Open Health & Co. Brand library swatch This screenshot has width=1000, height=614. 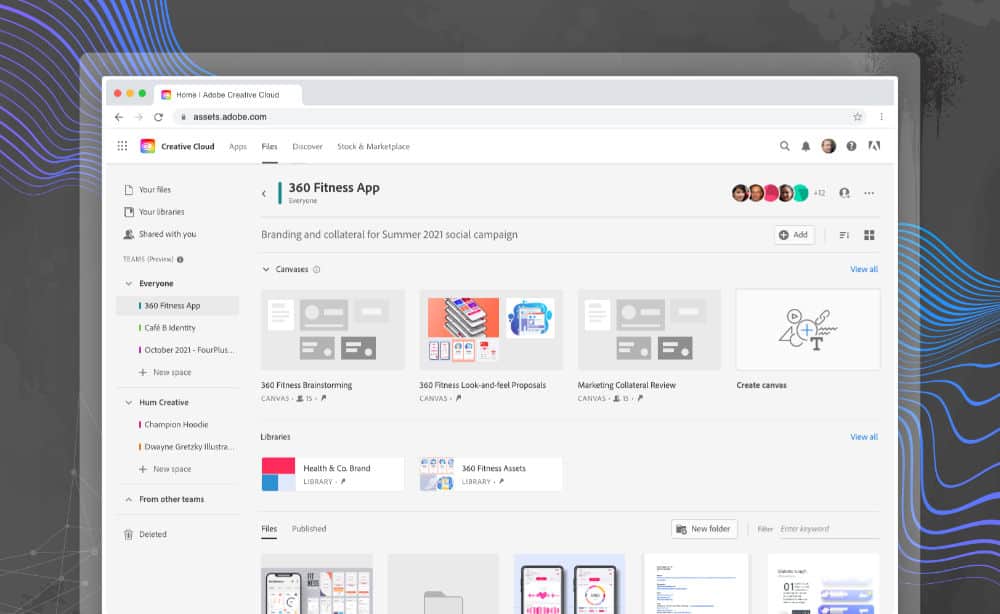(x=278, y=474)
